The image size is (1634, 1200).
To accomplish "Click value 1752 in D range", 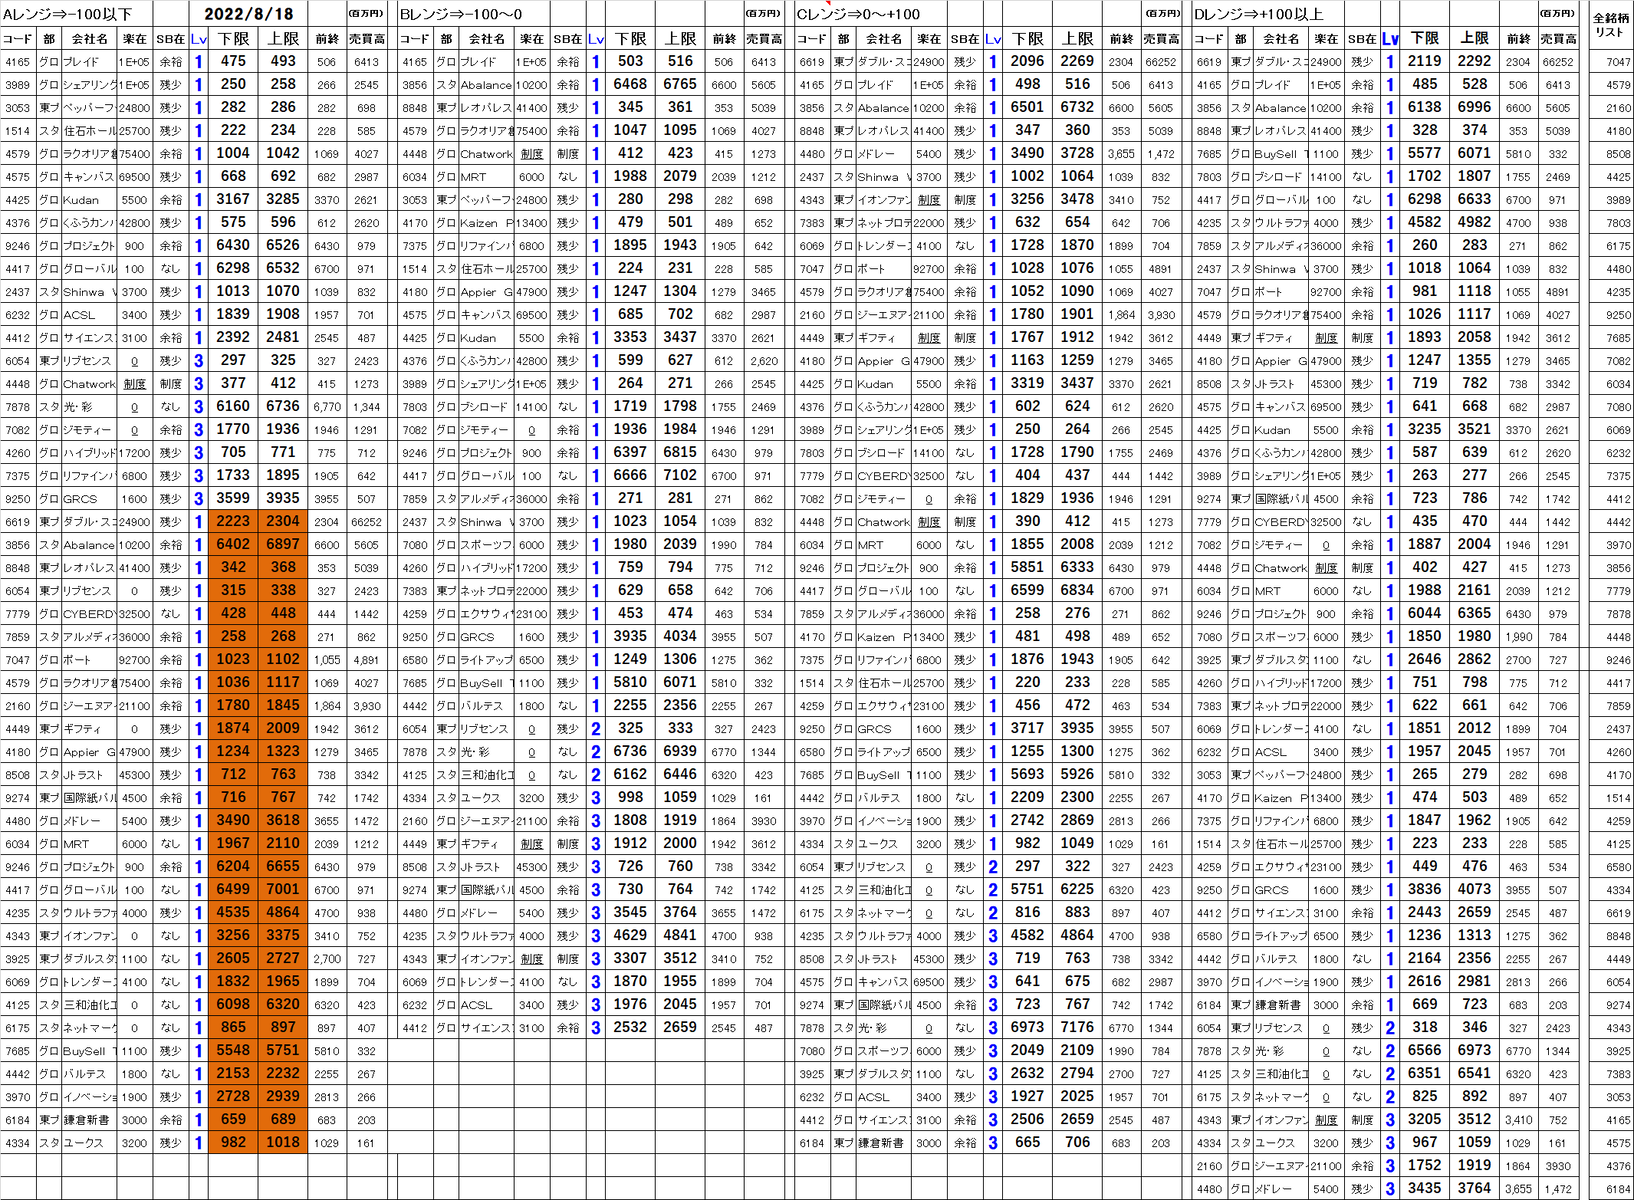I will [1424, 1165].
